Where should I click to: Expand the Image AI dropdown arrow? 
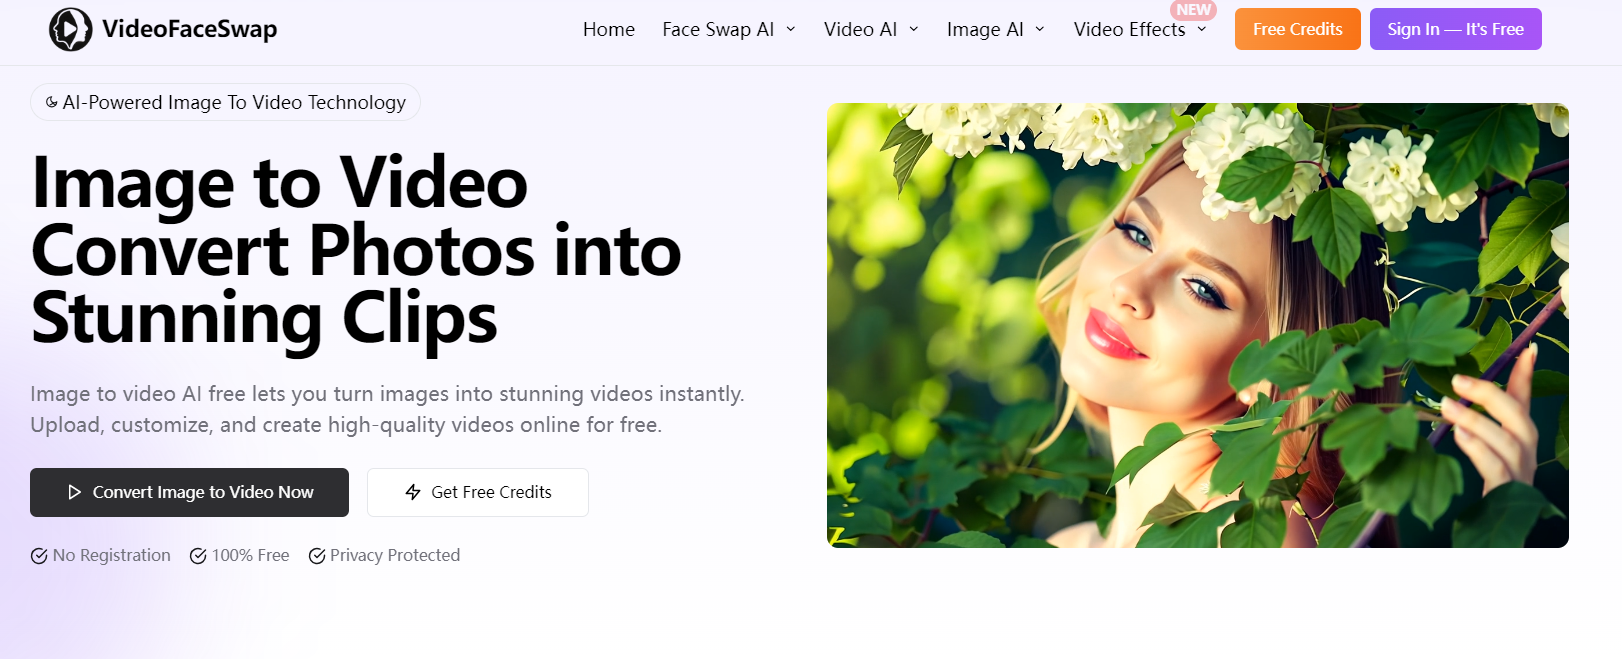pos(1040,29)
